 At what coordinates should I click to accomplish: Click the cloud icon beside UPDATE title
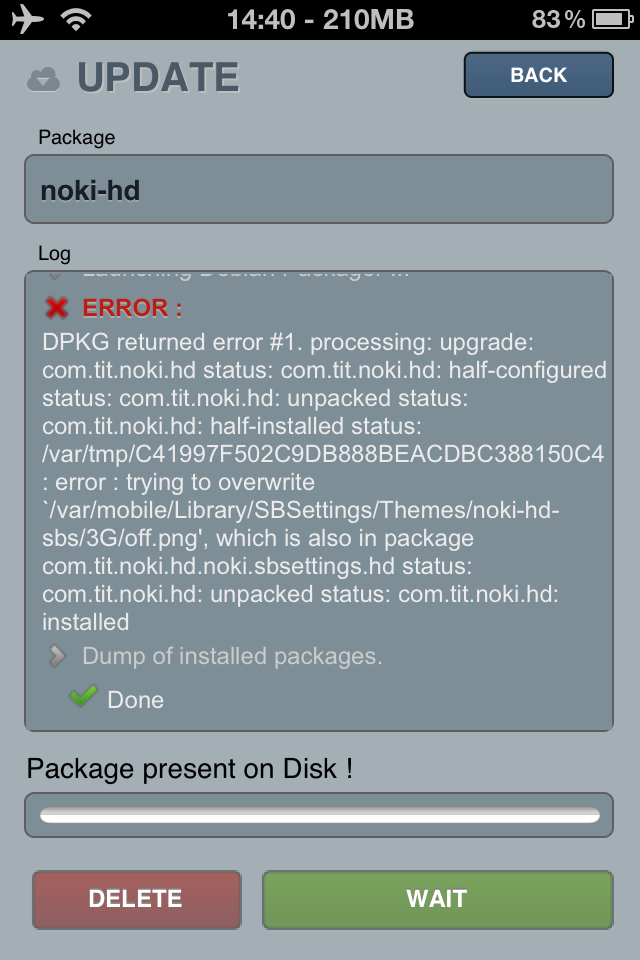(44, 78)
